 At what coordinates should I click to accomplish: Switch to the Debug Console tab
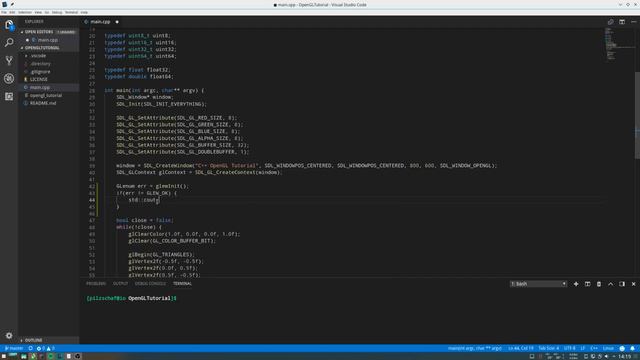(150, 284)
